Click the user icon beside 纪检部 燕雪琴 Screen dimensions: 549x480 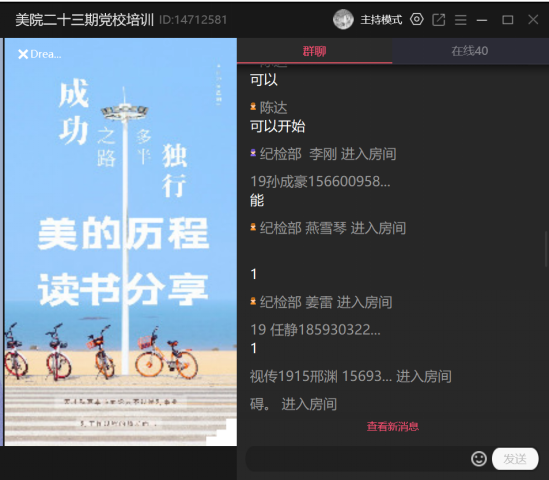coord(253,227)
